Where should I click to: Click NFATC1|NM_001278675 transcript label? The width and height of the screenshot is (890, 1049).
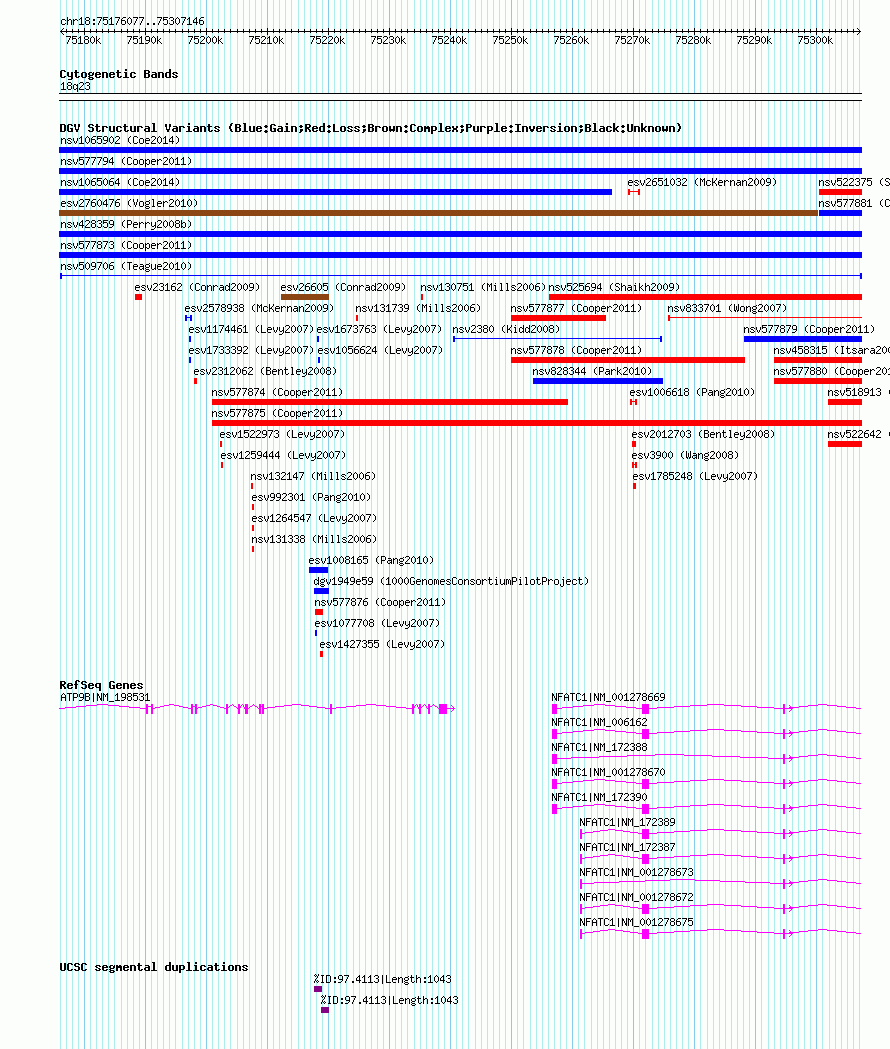point(636,922)
